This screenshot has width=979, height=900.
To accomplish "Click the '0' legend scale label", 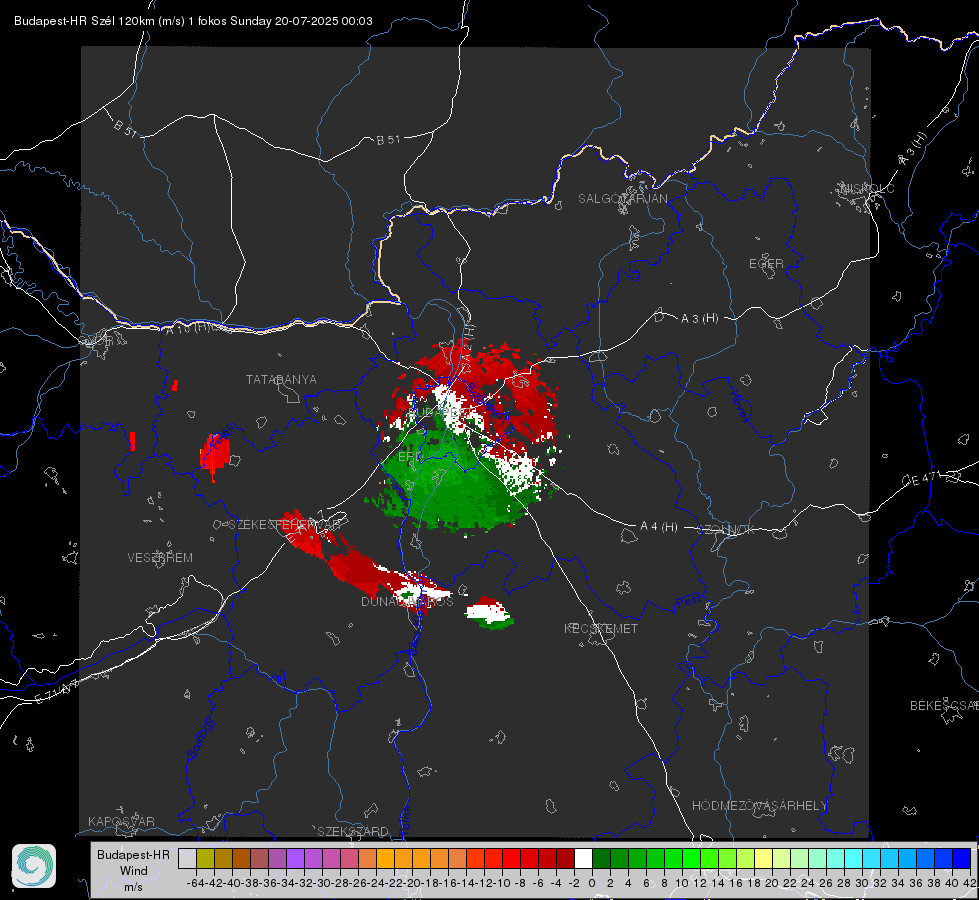I will 592,883.
